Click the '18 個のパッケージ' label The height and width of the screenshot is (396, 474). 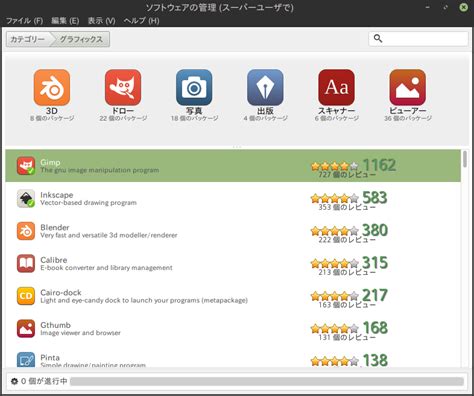pos(194,118)
